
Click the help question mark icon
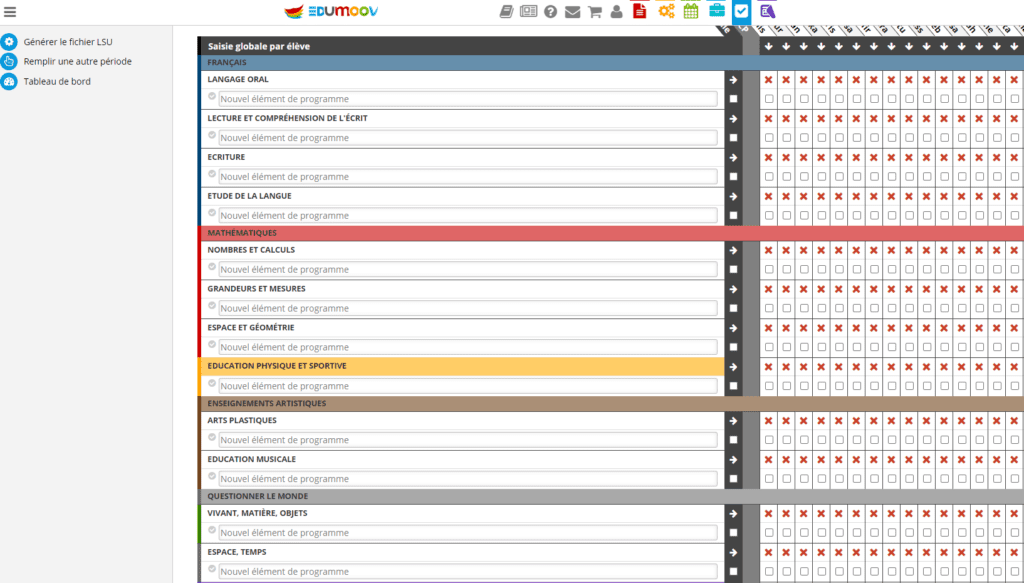click(x=550, y=12)
